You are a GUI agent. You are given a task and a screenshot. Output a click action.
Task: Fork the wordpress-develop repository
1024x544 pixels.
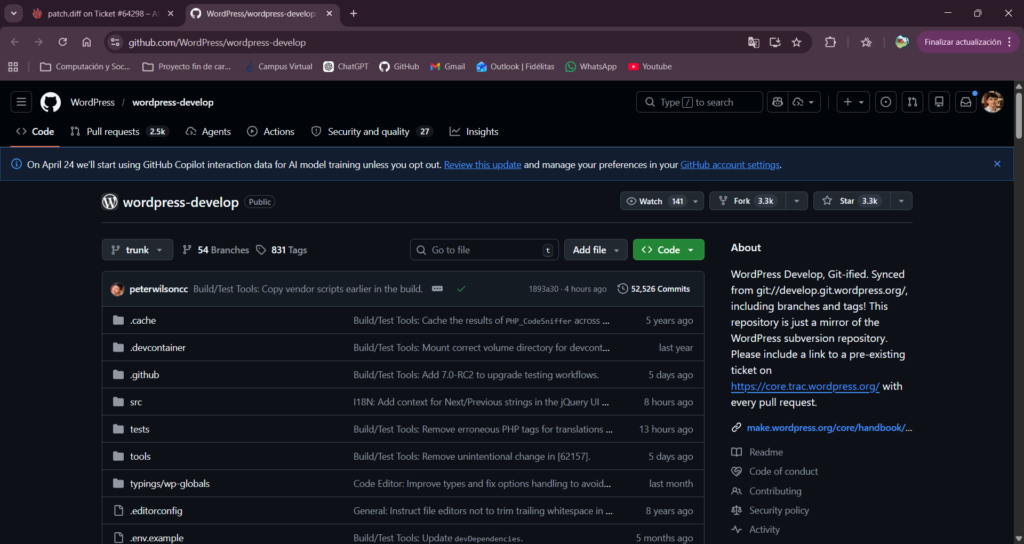point(747,201)
